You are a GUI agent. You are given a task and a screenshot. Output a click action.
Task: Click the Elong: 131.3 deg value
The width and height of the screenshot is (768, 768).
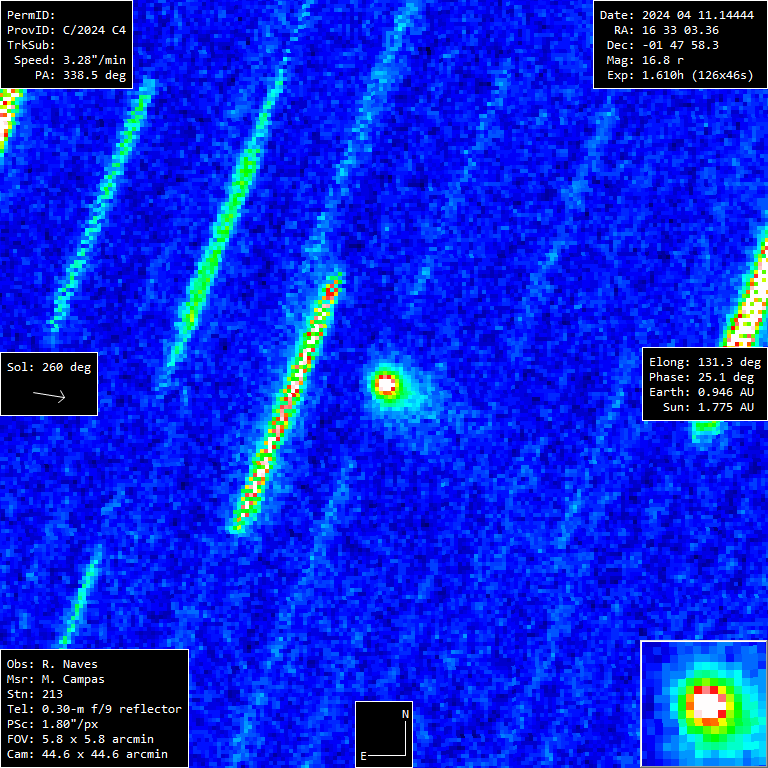[705, 362]
